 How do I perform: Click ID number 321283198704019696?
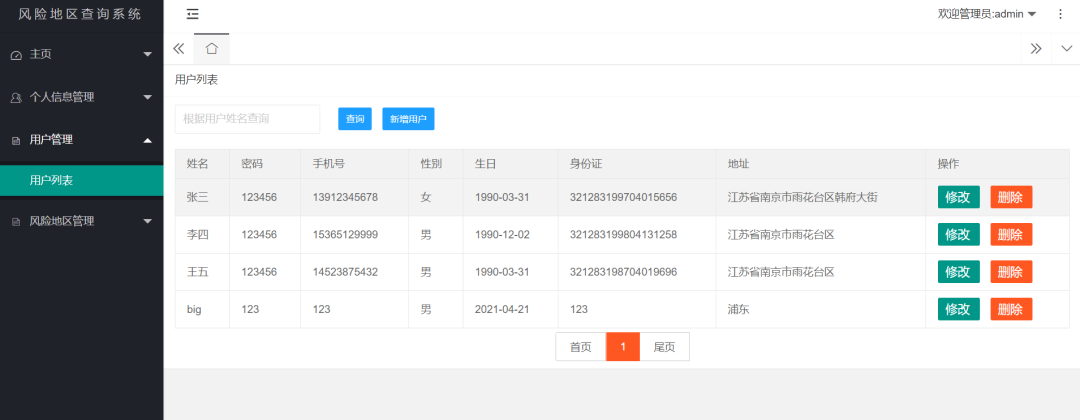coord(623,271)
